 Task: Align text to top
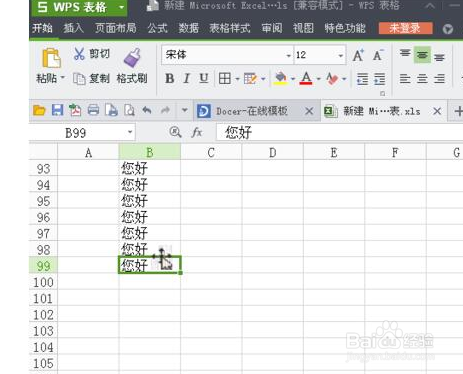[x=405, y=54]
